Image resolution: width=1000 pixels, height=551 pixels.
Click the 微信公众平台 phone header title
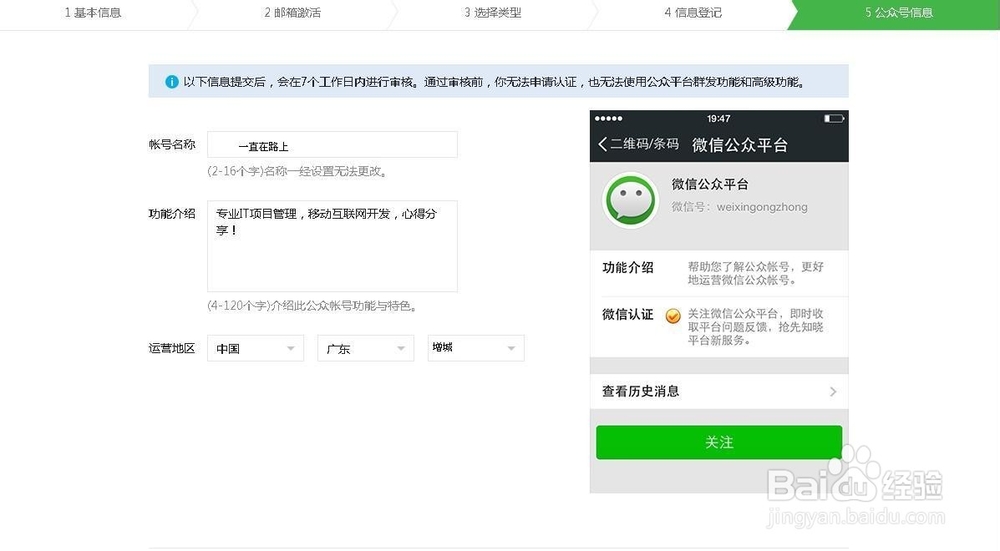point(740,145)
